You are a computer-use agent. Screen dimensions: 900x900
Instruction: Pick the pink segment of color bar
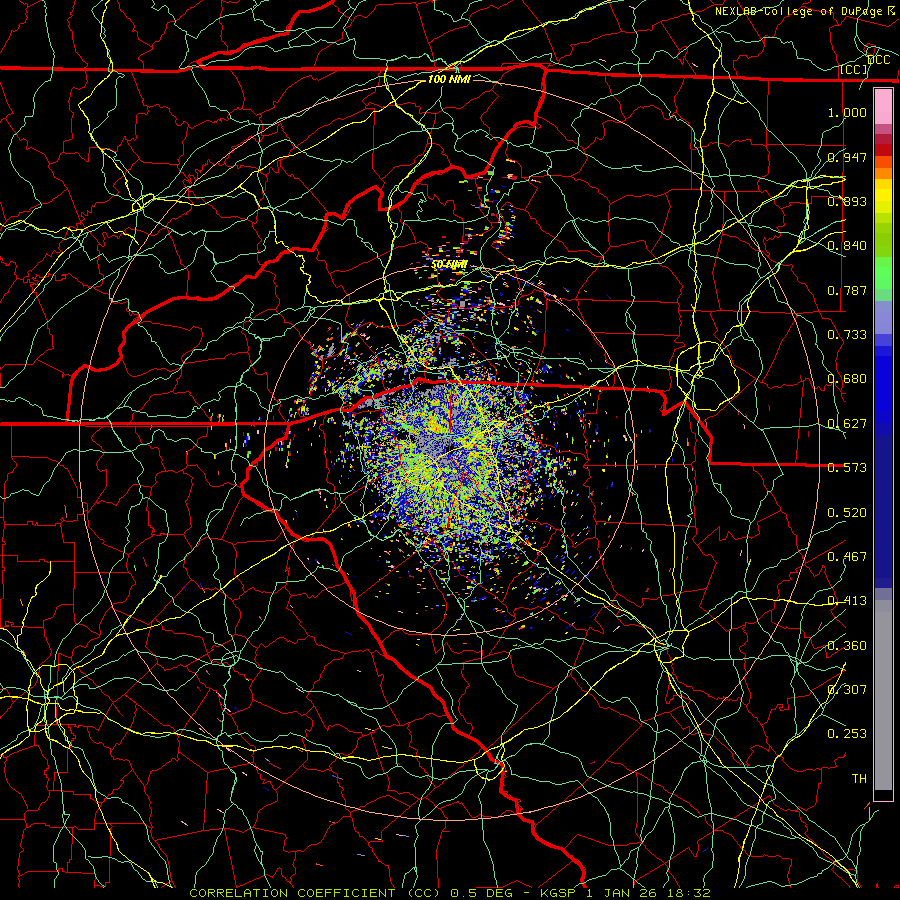pos(883,106)
